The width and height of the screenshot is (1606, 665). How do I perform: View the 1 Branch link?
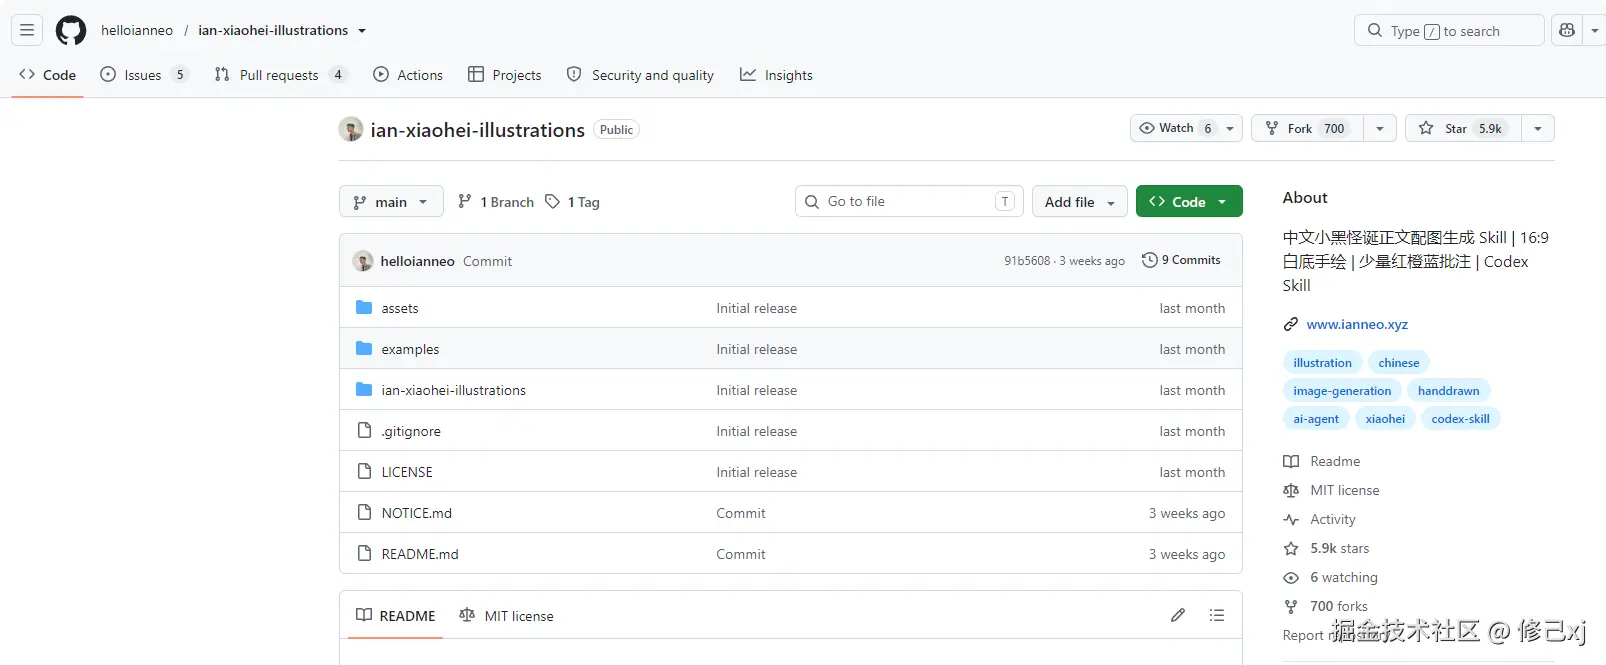click(496, 202)
